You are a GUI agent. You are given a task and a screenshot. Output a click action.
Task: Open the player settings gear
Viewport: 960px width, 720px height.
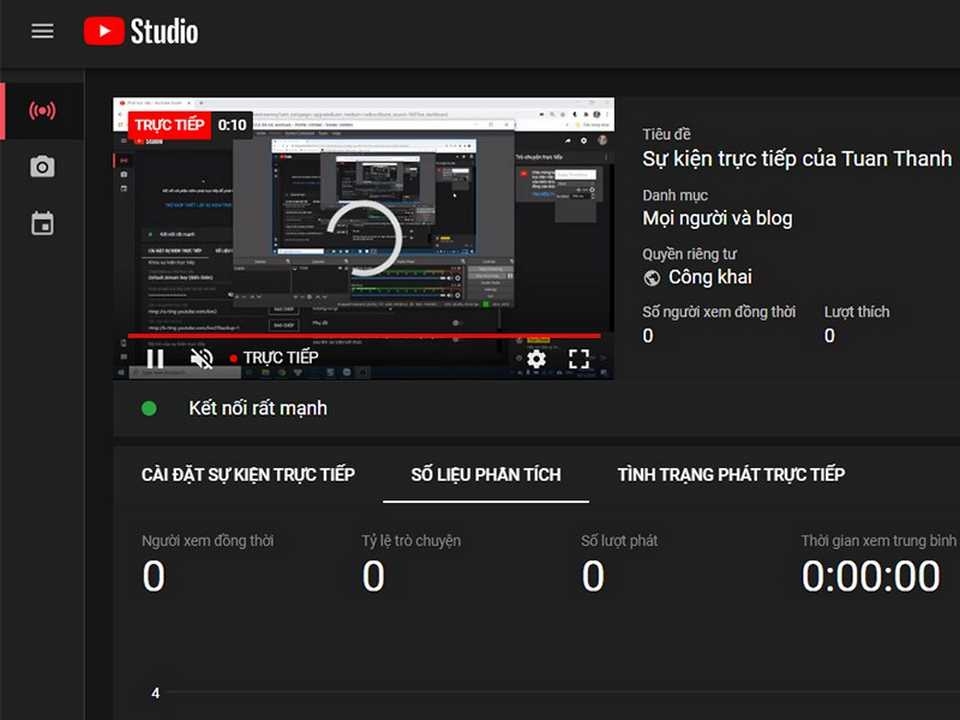(536, 358)
